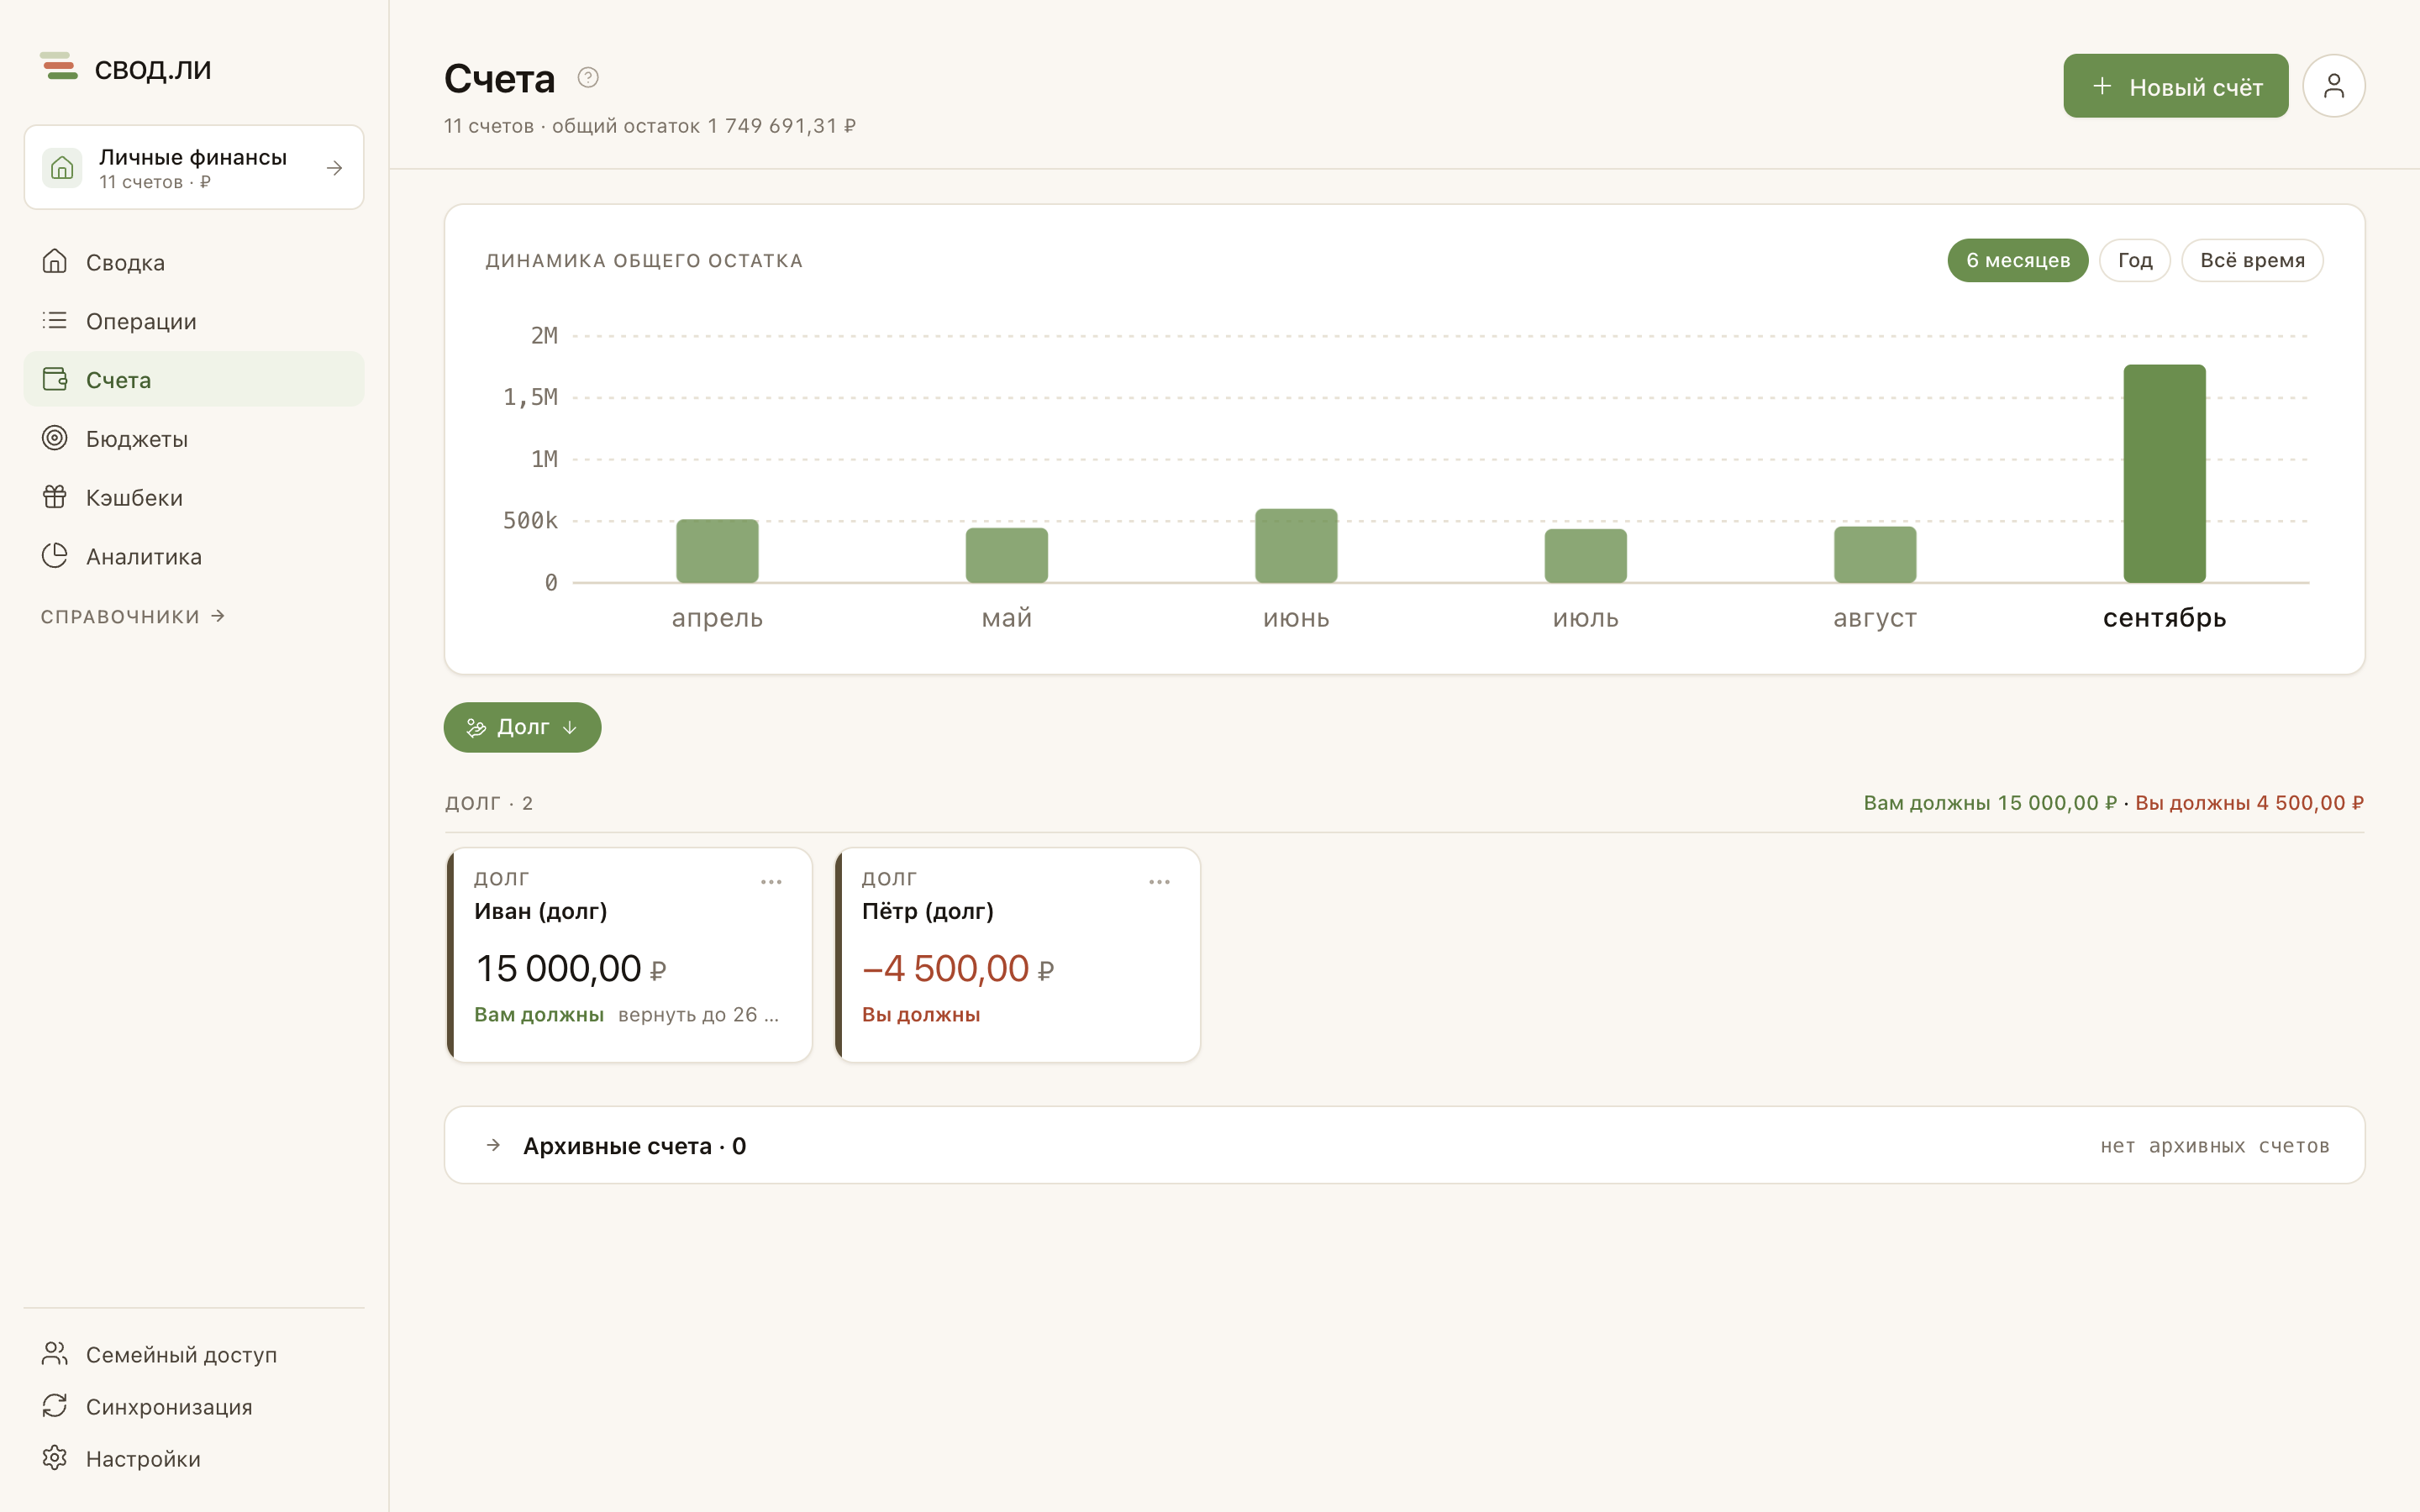
Task: Click the help question-mark icon beside Счета
Action: [x=588, y=77]
